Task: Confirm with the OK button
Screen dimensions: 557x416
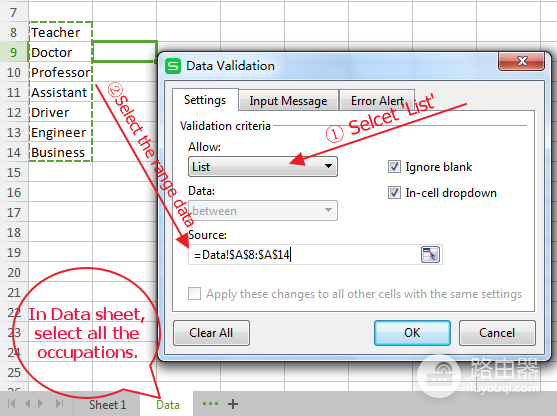Action: [x=412, y=333]
